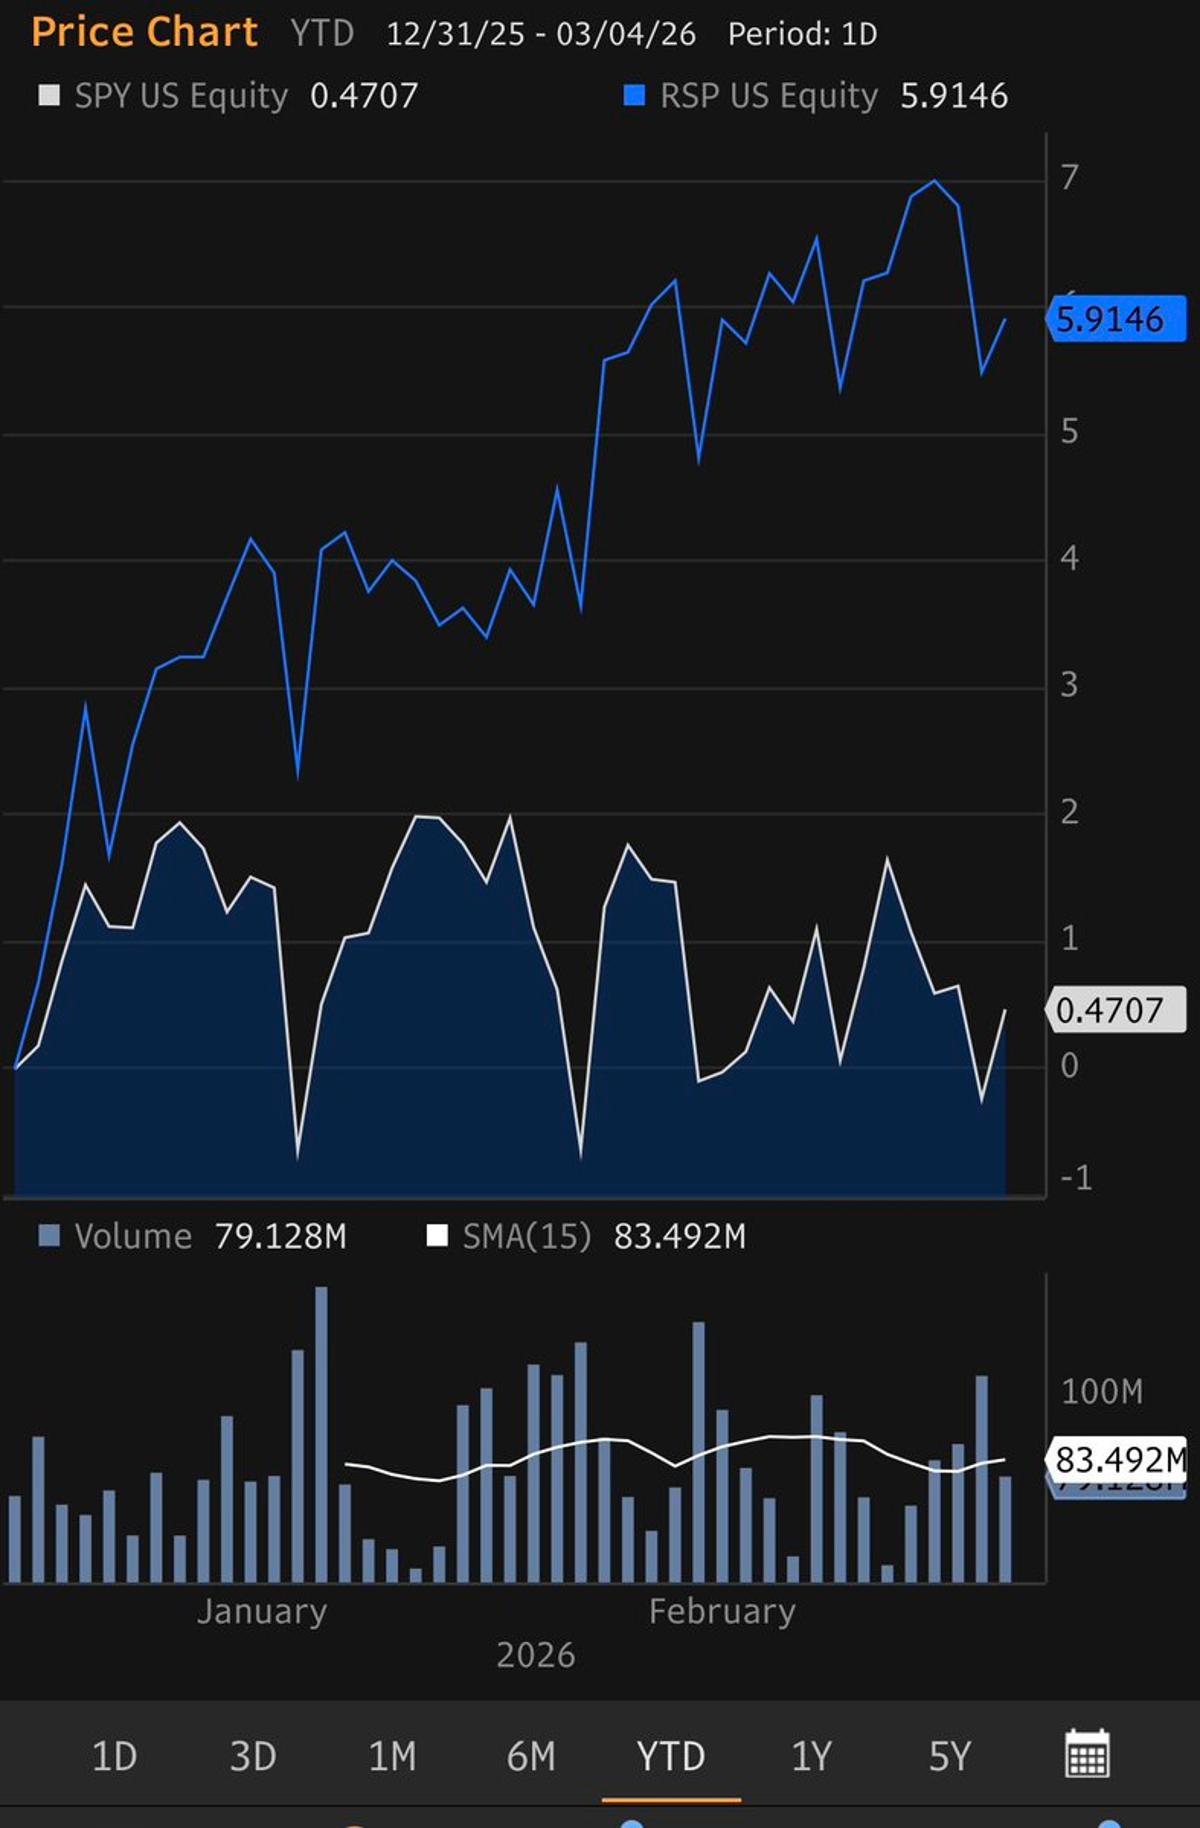Viewport: 1200px width, 1828px height.
Task: Select the 6M chart range
Action: click(x=531, y=1756)
